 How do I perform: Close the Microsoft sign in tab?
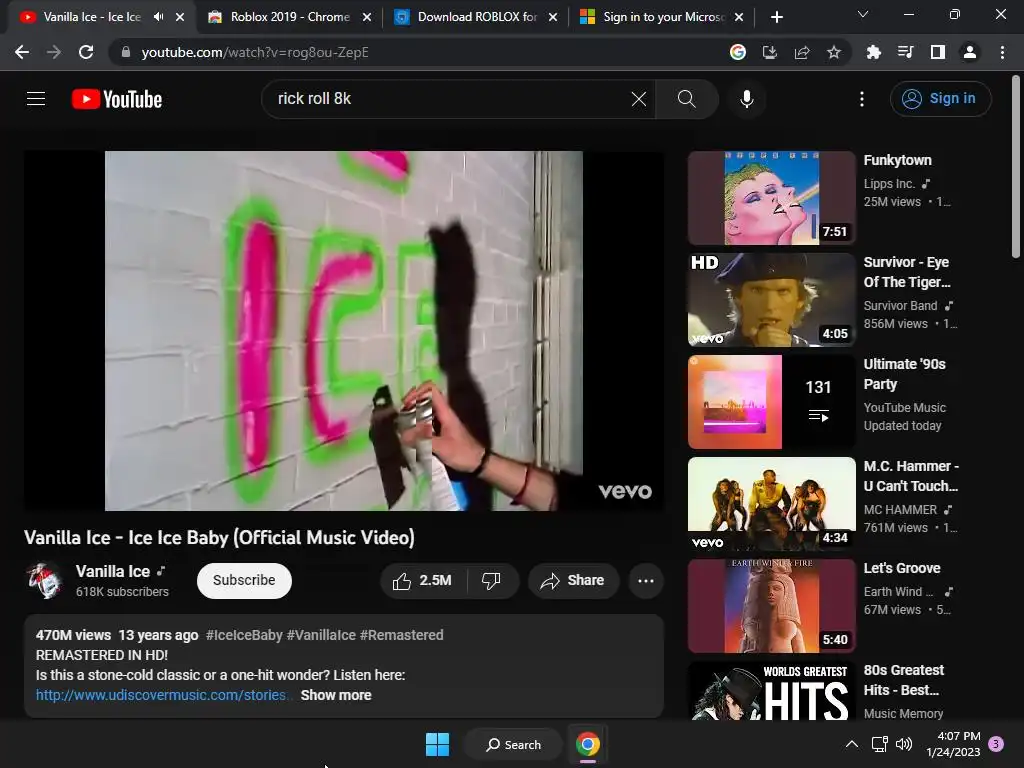pos(739,17)
